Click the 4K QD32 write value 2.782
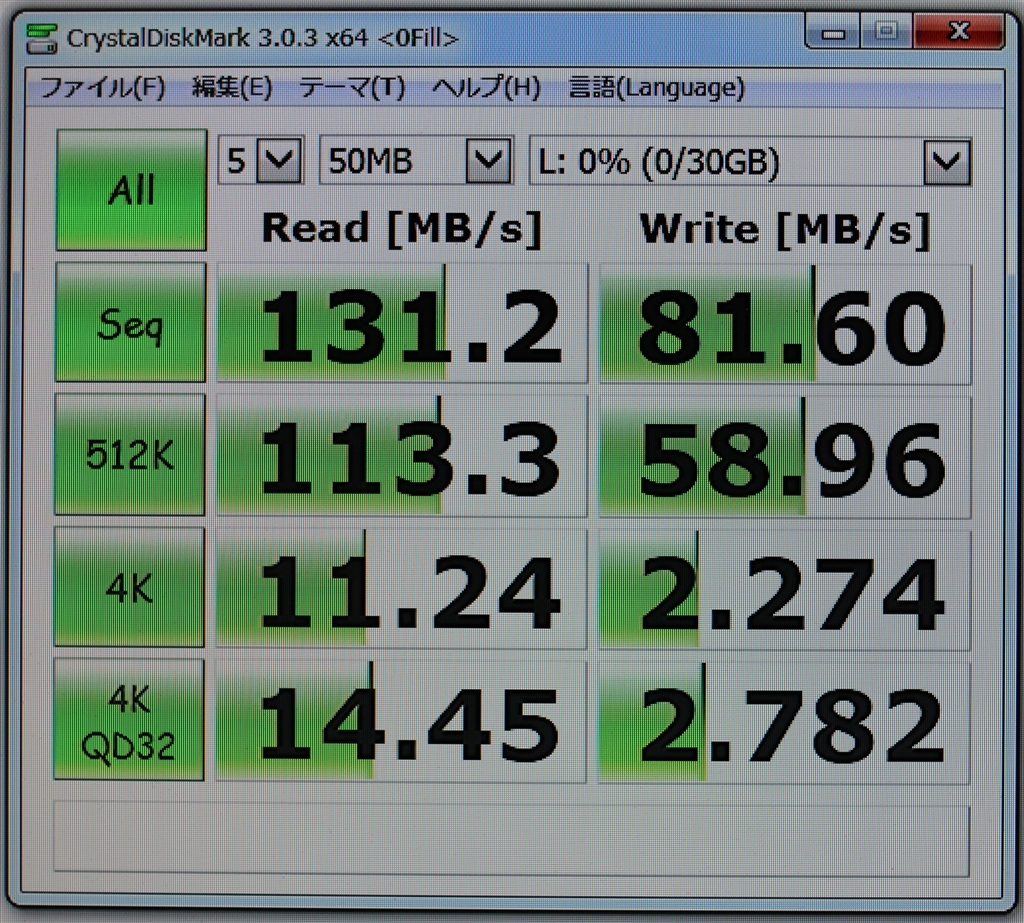Viewport: 1024px width, 923px height. pos(784,723)
